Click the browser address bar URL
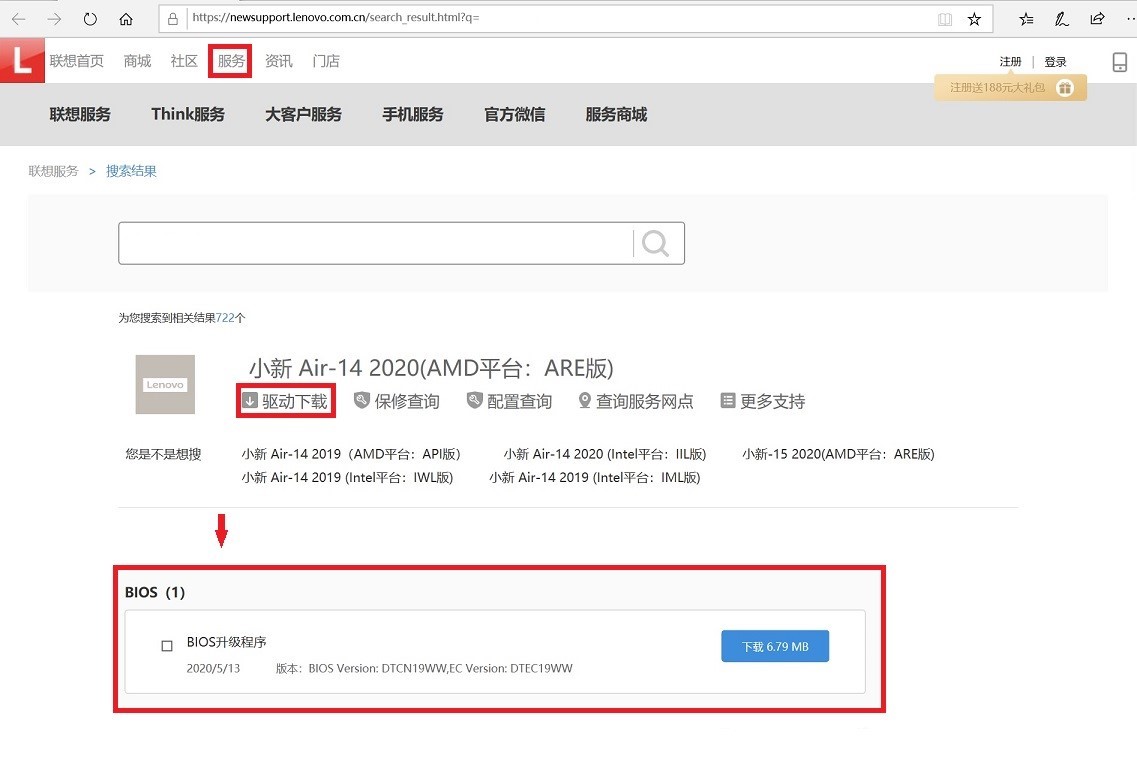The height and width of the screenshot is (757, 1137). (336, 17)
